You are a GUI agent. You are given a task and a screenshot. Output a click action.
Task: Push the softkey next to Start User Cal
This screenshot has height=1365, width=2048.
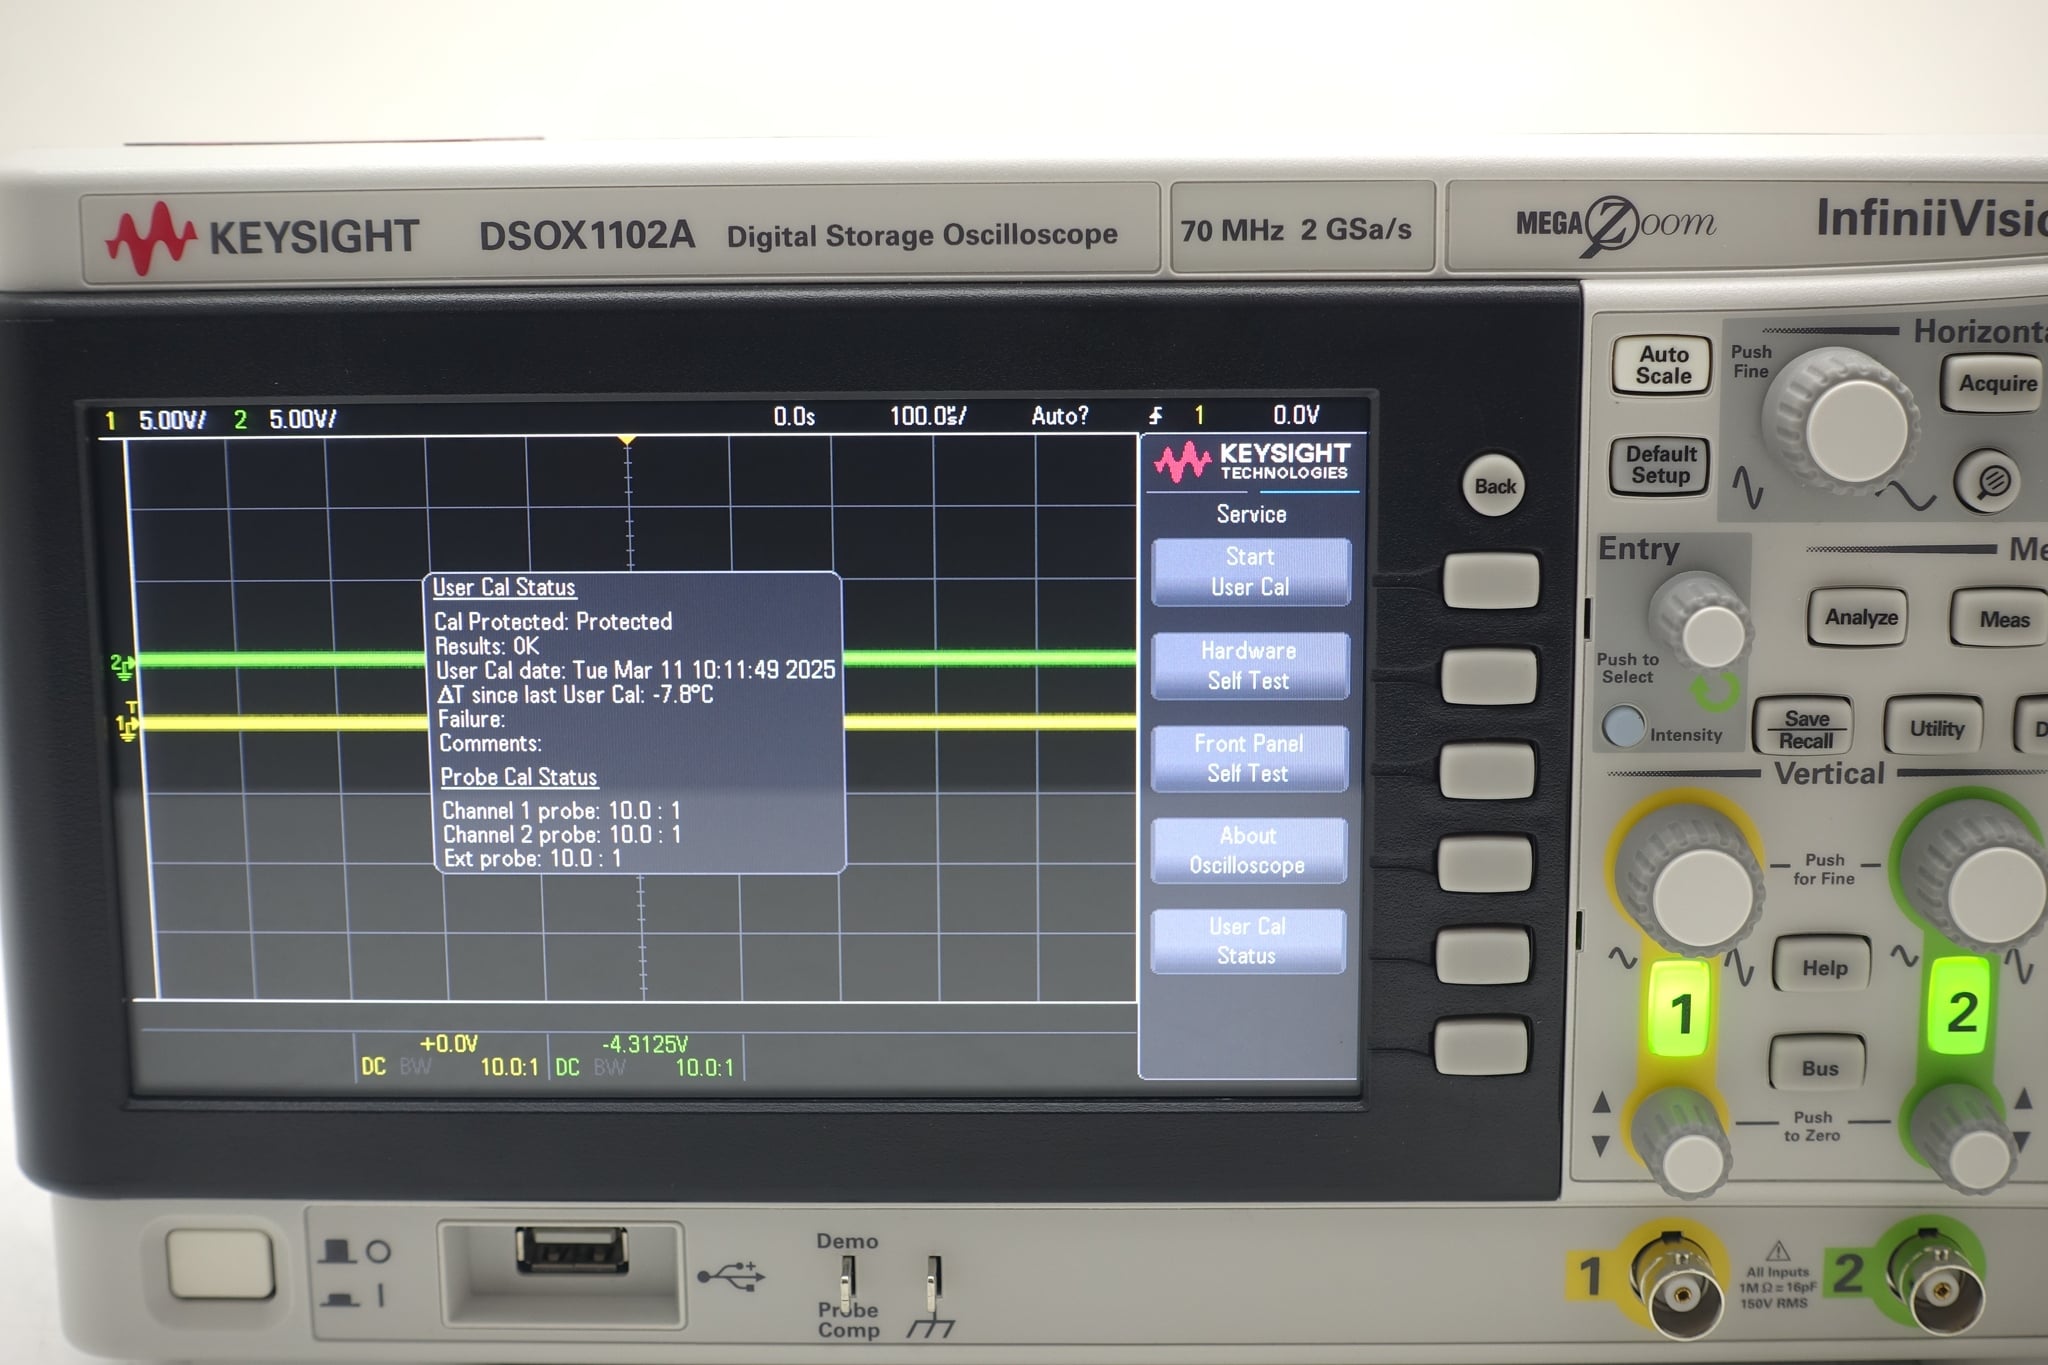pos(1491,581)
